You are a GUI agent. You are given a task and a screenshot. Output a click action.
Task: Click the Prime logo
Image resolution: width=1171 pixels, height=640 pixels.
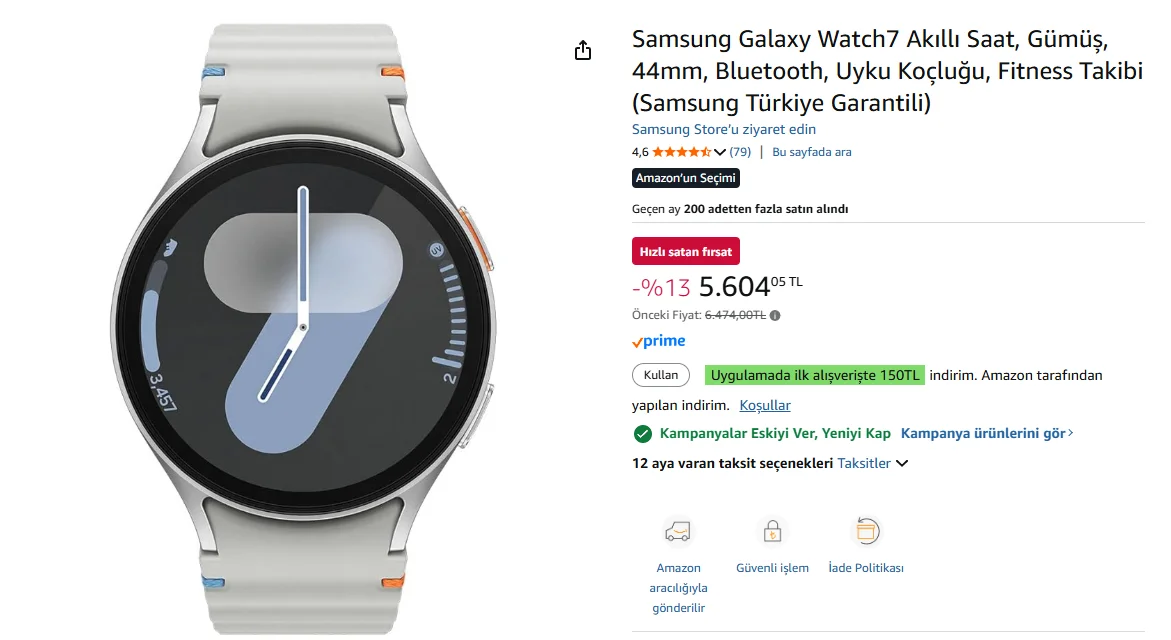coord(659,342)
